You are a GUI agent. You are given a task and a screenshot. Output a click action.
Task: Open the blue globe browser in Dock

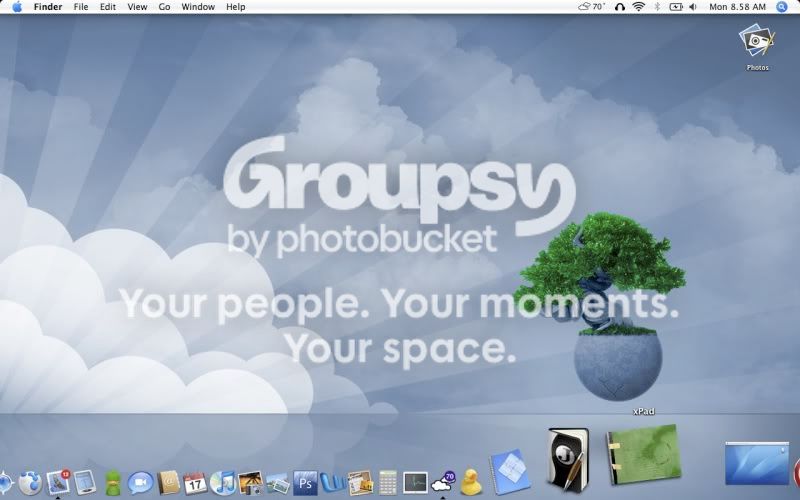[x=30, y=483]
